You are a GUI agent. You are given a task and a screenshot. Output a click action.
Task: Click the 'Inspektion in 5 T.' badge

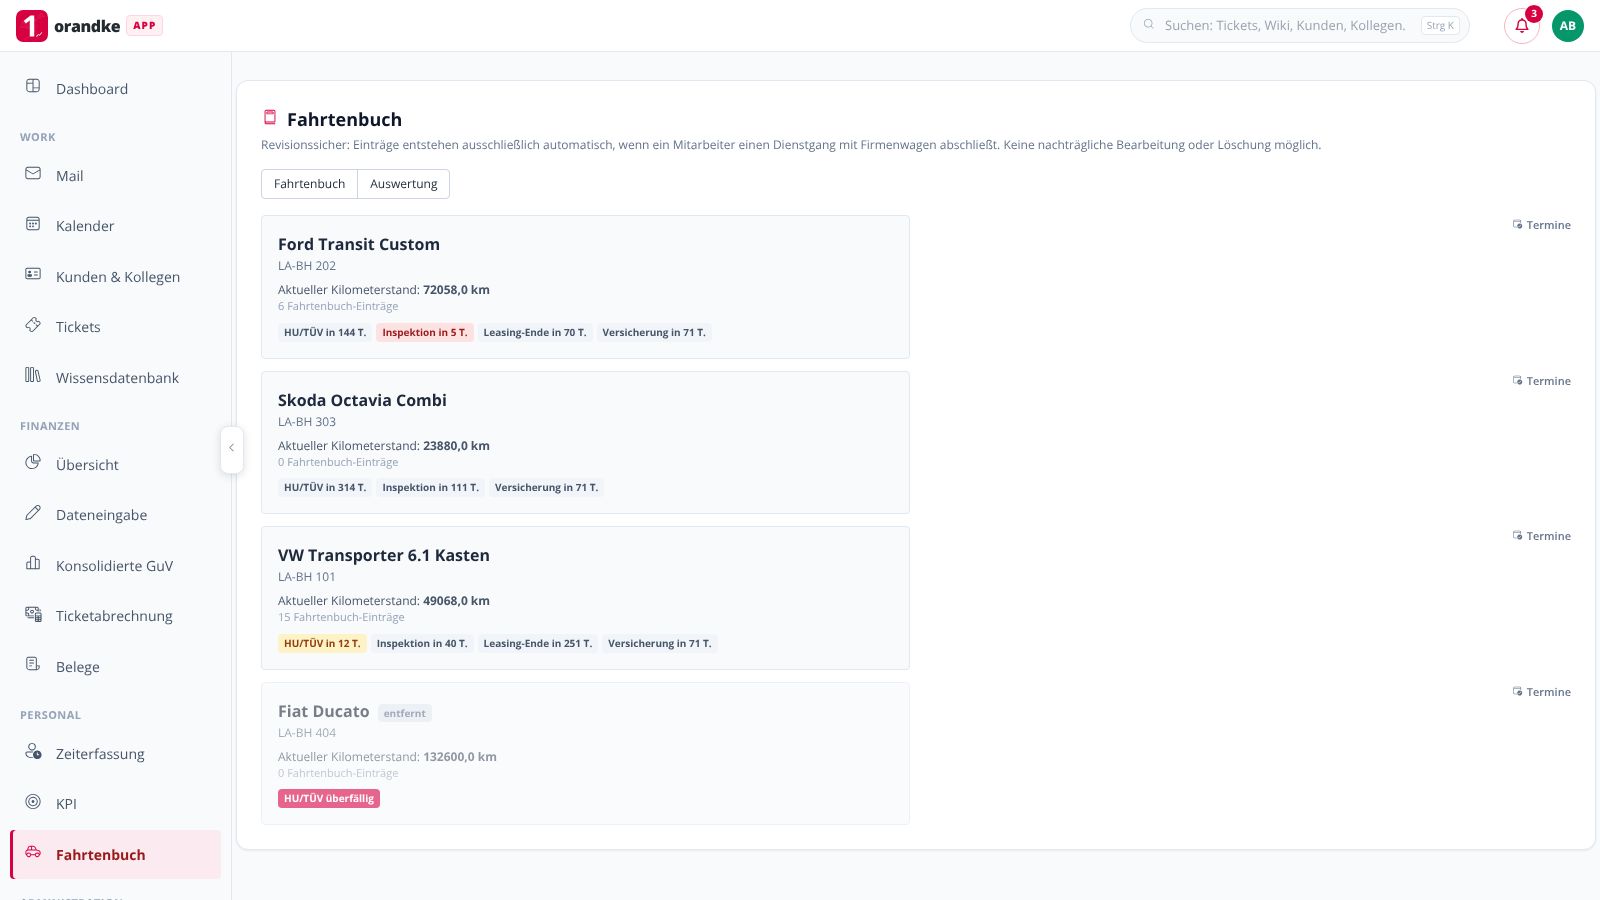(424, 333)
